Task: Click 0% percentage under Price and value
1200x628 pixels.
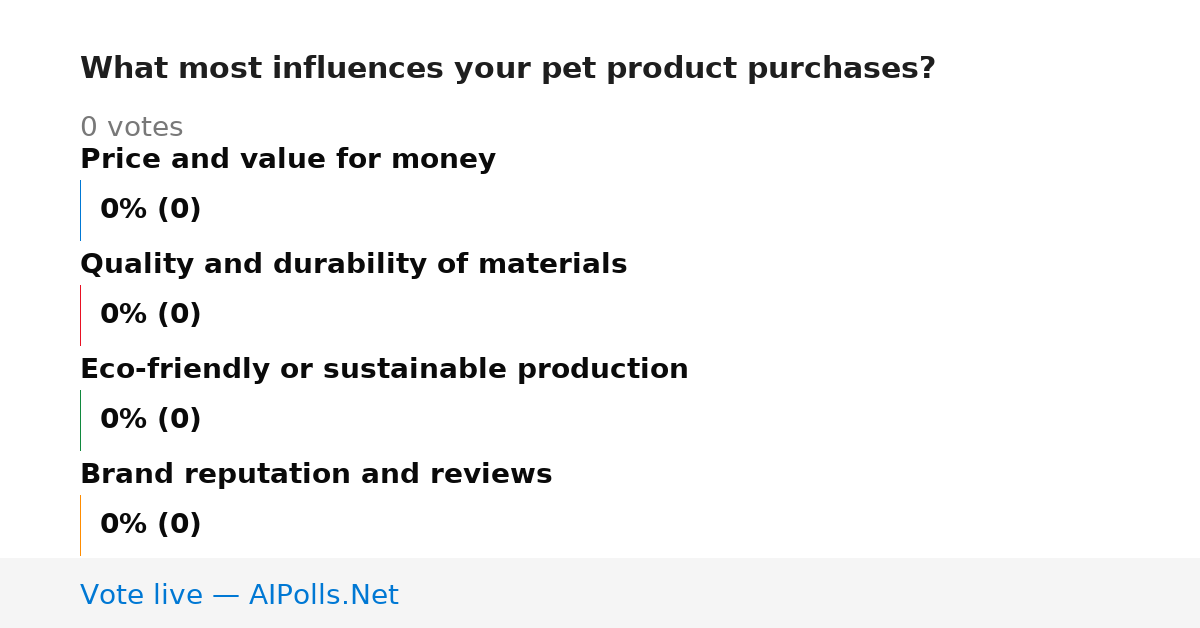Action: pyautogui.click(x=124, y=210)
